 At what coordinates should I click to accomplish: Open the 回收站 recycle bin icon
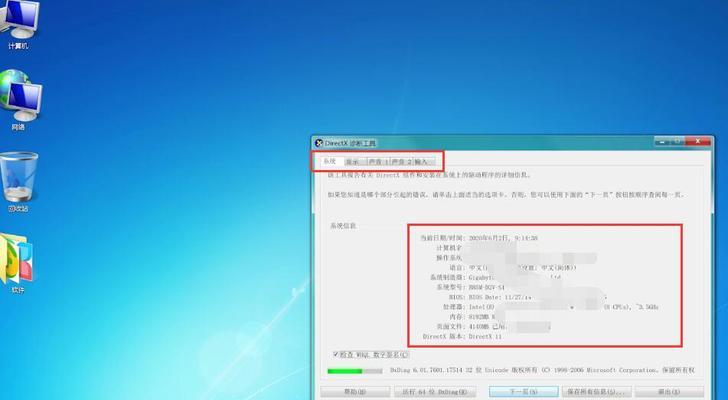pyautogui.click(x=19, y=182)
